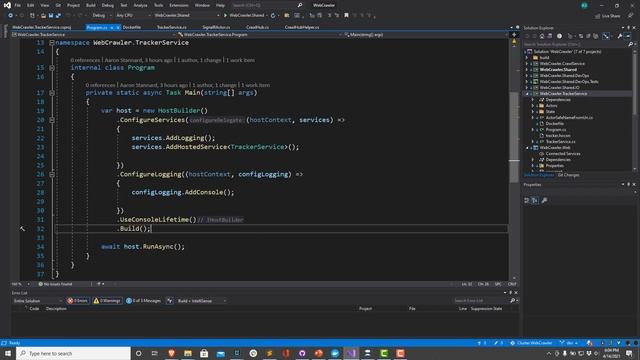Image resolution: width=640 pixels, height=360 pixels.
Task: Switch to the CrawlHub.cs tab
Action: click(258, 27)
